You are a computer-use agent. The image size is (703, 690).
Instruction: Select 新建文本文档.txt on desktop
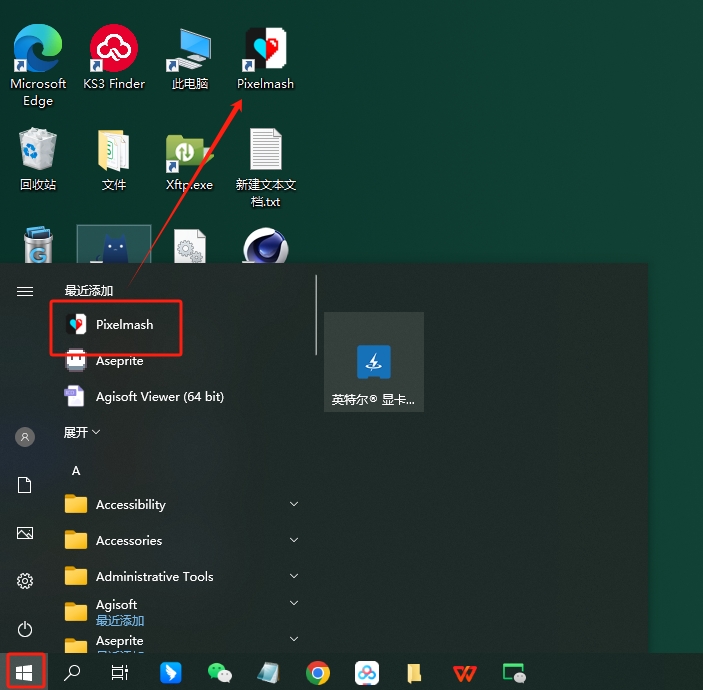pyautogui.click(x=266, y=168)
